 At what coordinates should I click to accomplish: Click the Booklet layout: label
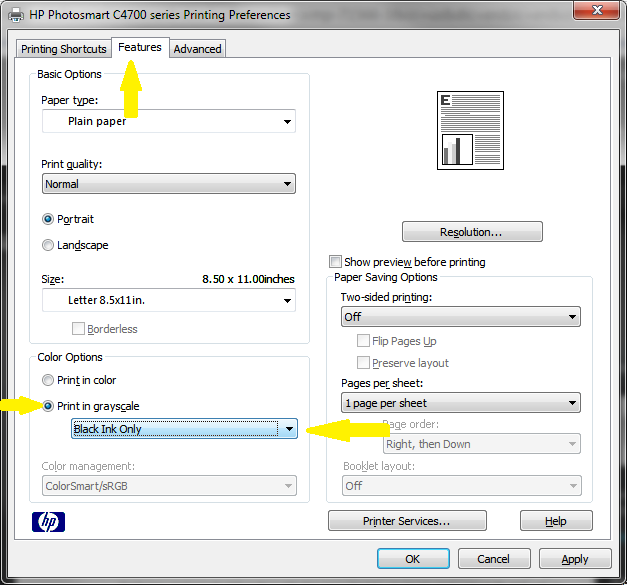coord(379,466)
